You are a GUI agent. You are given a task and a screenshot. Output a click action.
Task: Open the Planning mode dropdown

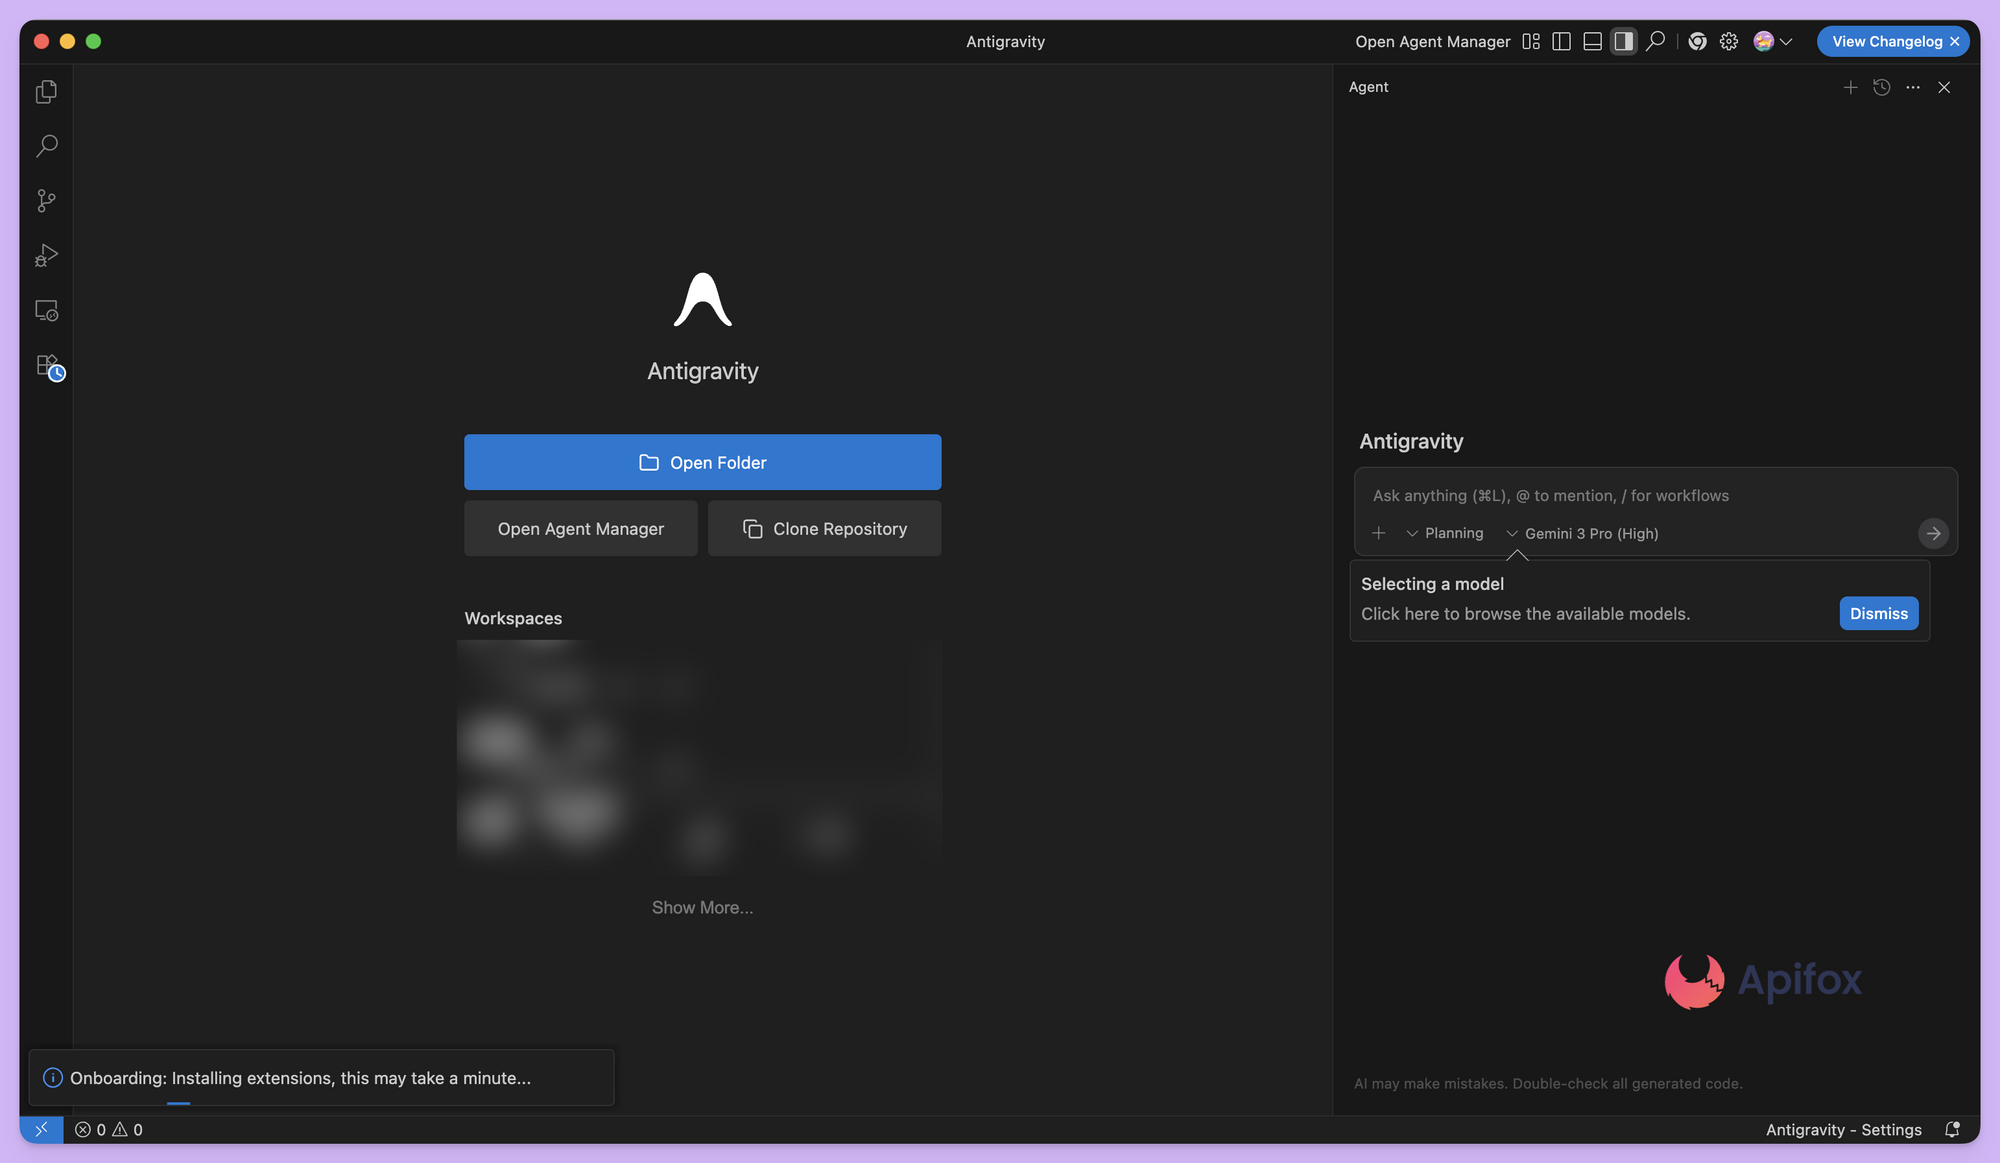click(1445, 533)
